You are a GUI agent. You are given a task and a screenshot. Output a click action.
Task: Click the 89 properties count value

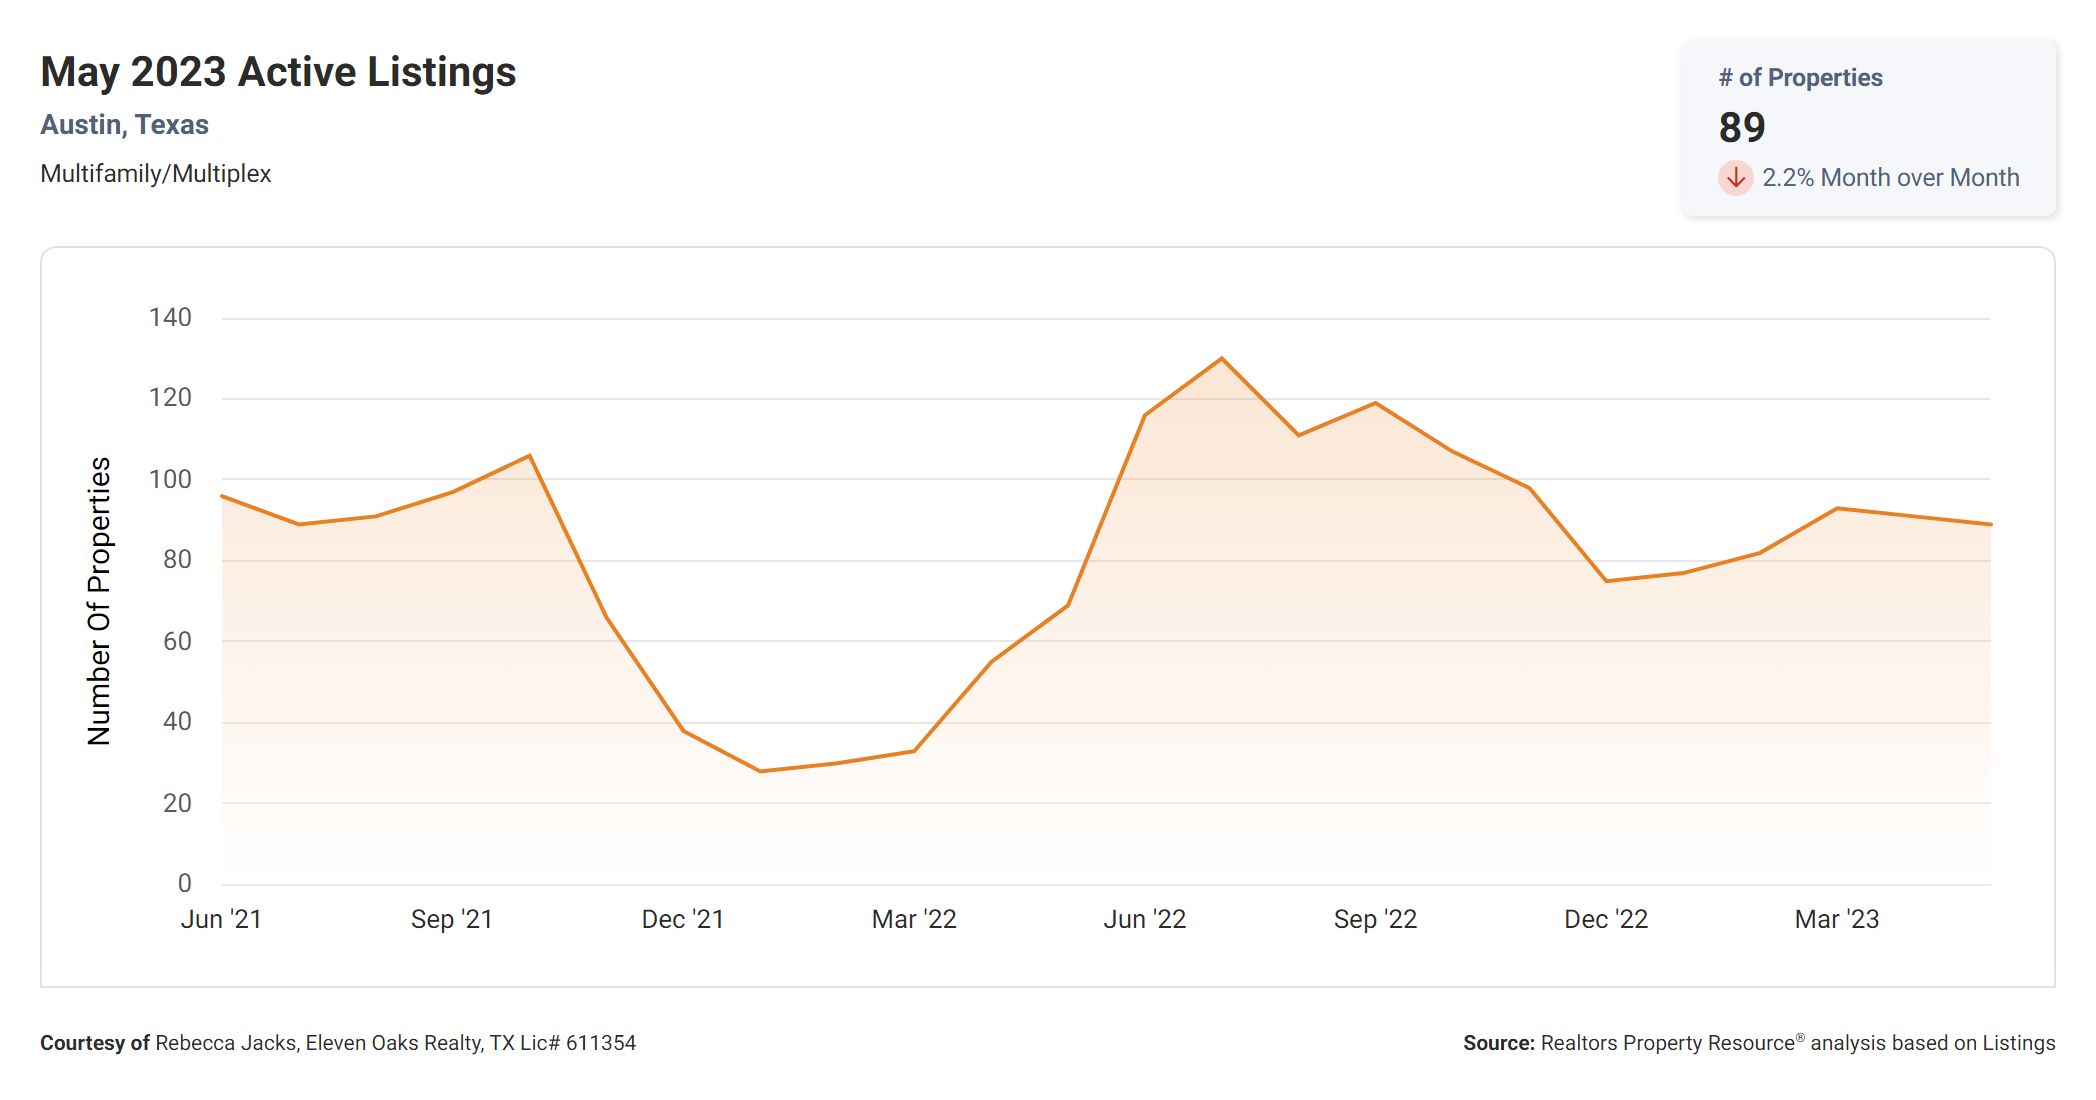(1742, 128)
